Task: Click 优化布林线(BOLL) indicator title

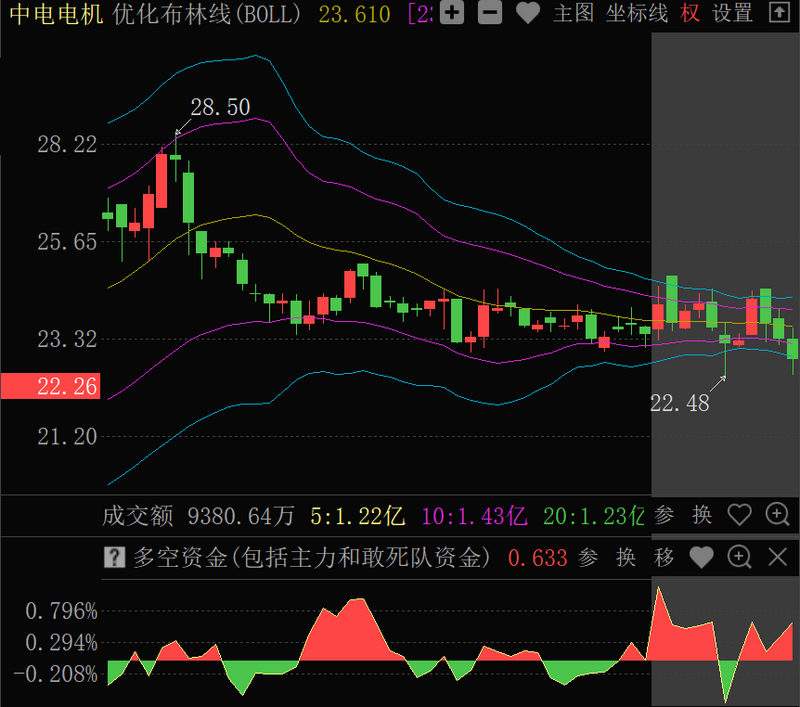Action: click(x=207, y=14)
